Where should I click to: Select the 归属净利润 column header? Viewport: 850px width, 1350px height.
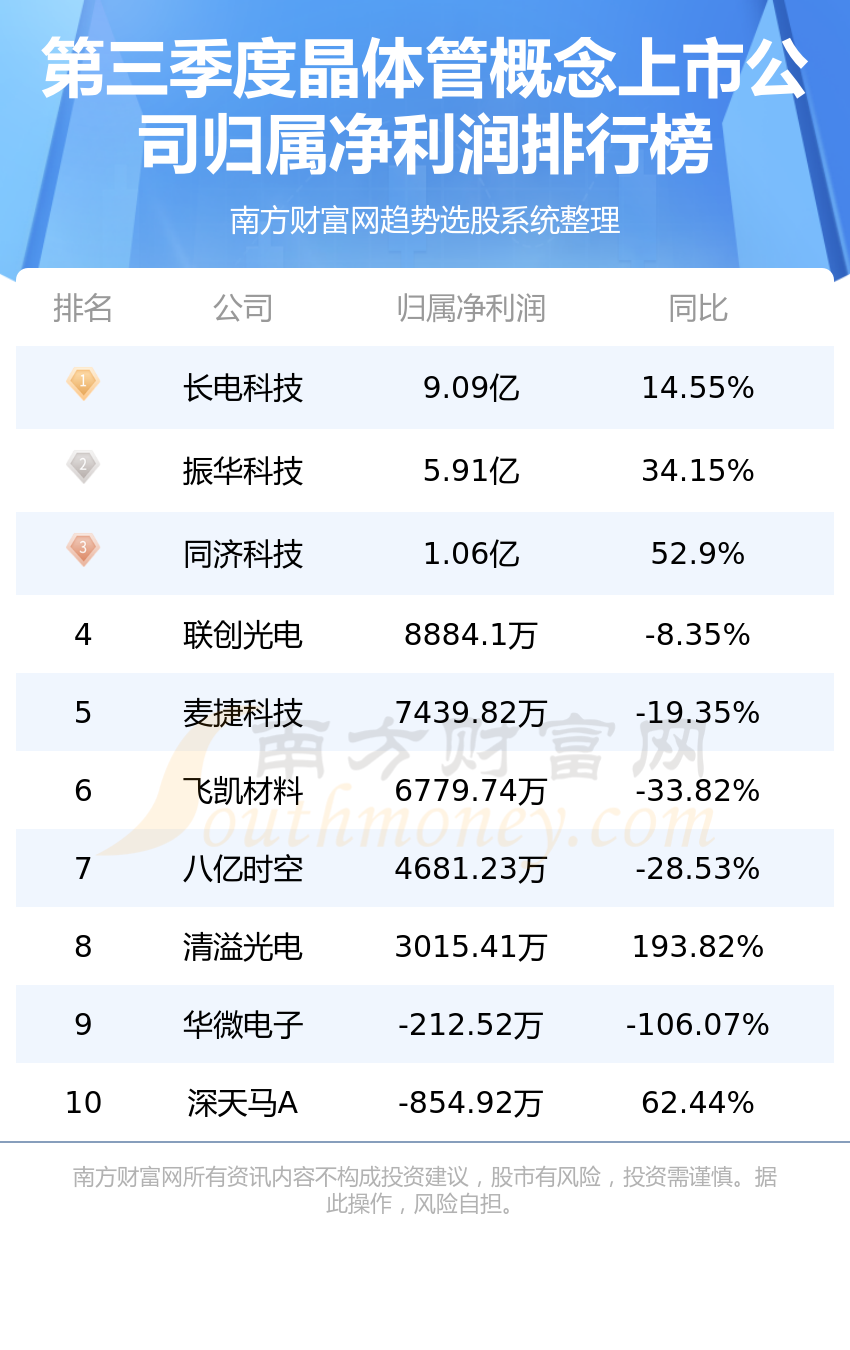pos(471,308)
